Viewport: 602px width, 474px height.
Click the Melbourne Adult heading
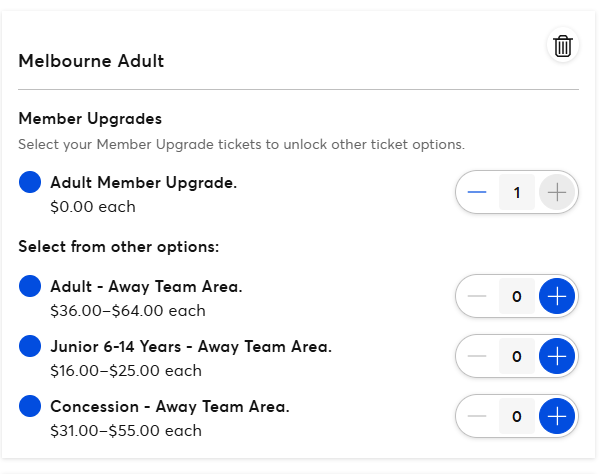[91, 61]
